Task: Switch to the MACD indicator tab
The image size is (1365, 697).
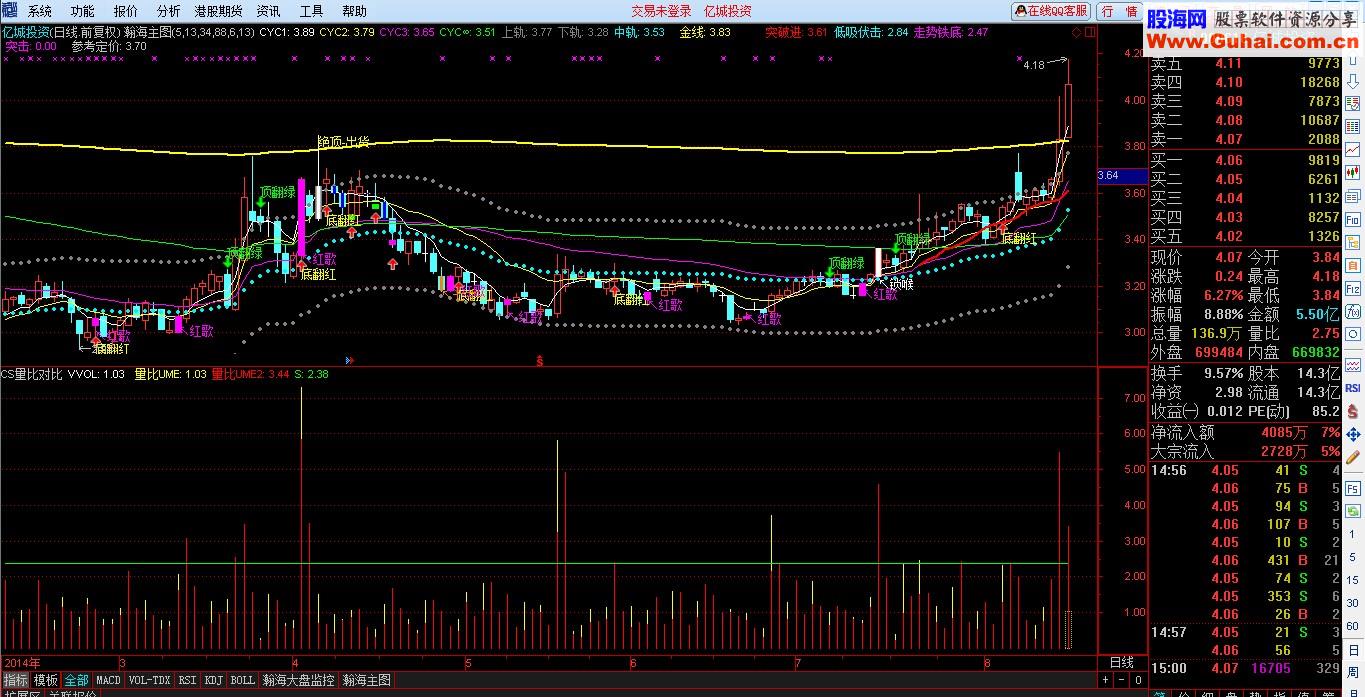Action: click(x=108, y=680)
